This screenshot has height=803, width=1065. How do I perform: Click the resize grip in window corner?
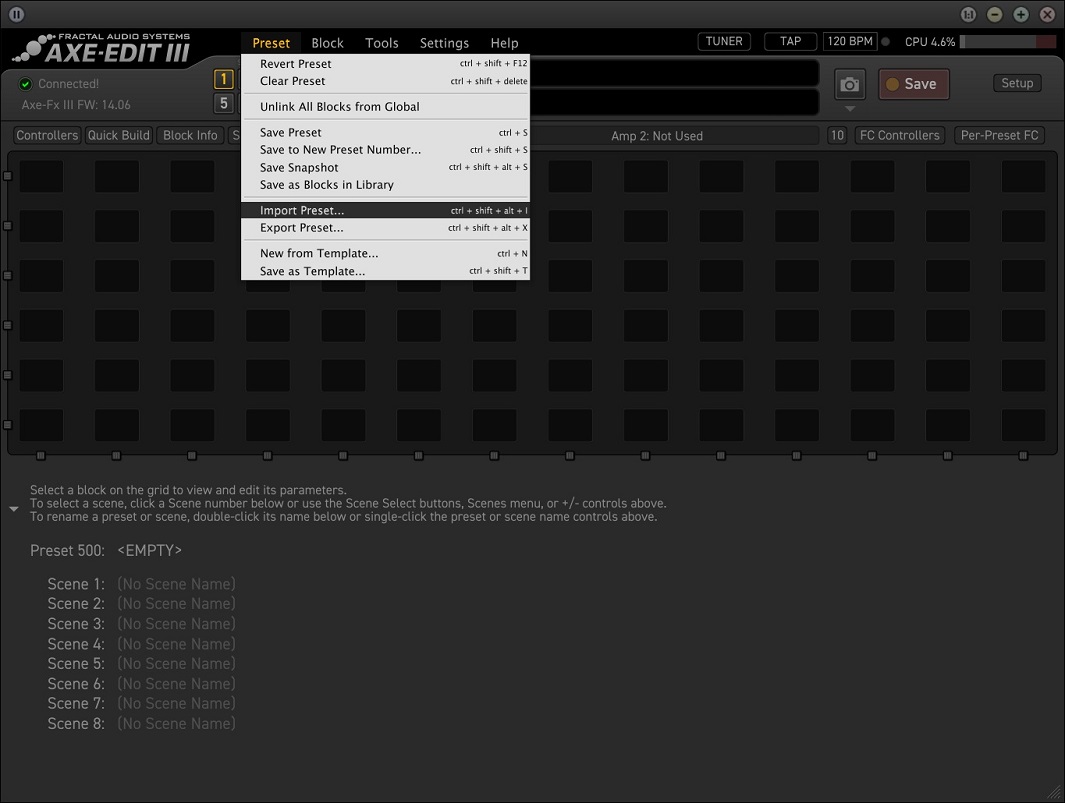click(1054, 792)
